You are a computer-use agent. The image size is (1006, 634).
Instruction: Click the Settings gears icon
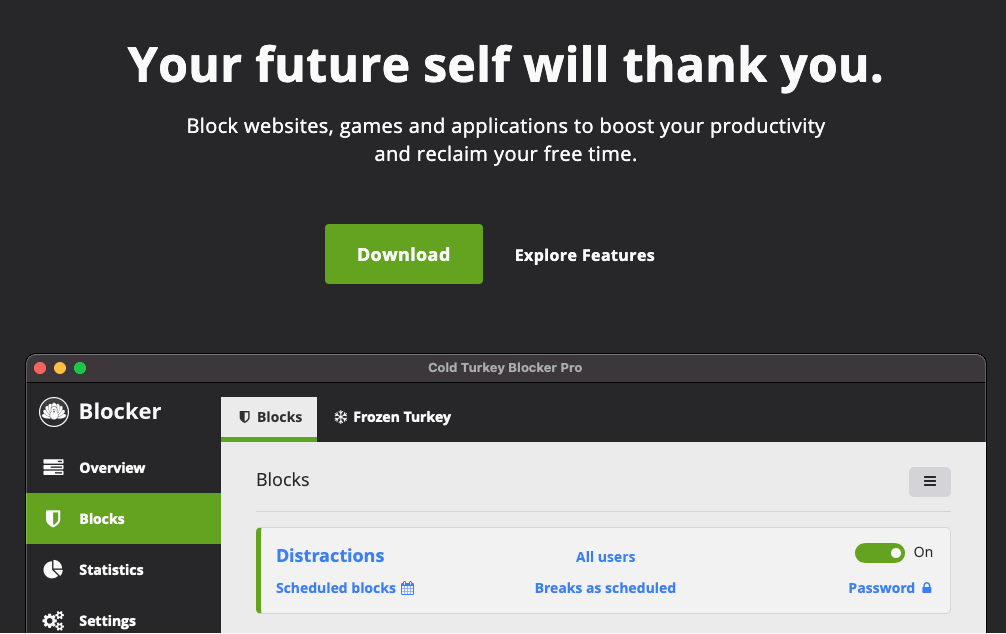coord(53,621)
